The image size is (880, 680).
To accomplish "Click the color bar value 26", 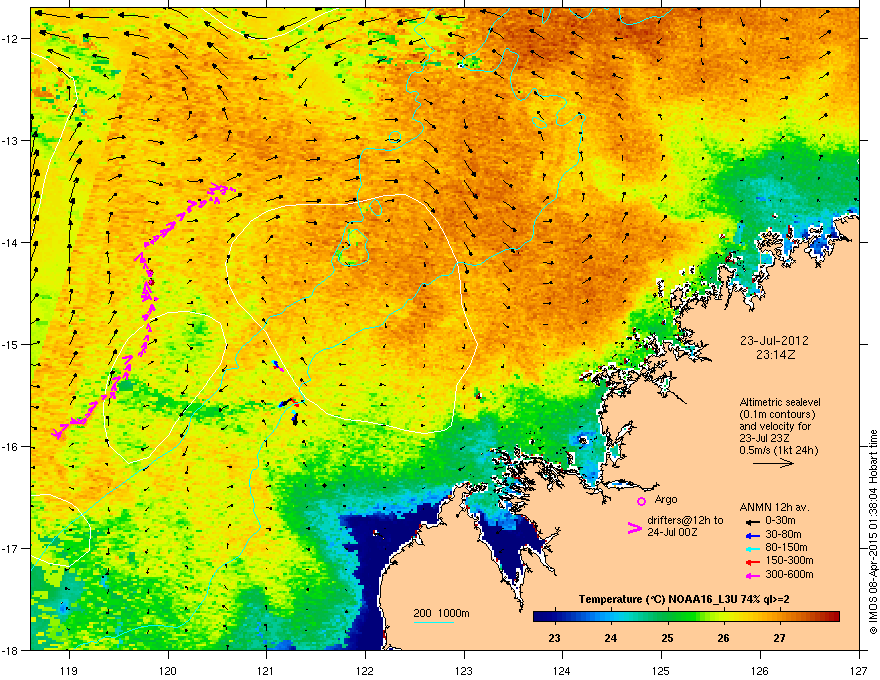I will (x=723, y=638).
